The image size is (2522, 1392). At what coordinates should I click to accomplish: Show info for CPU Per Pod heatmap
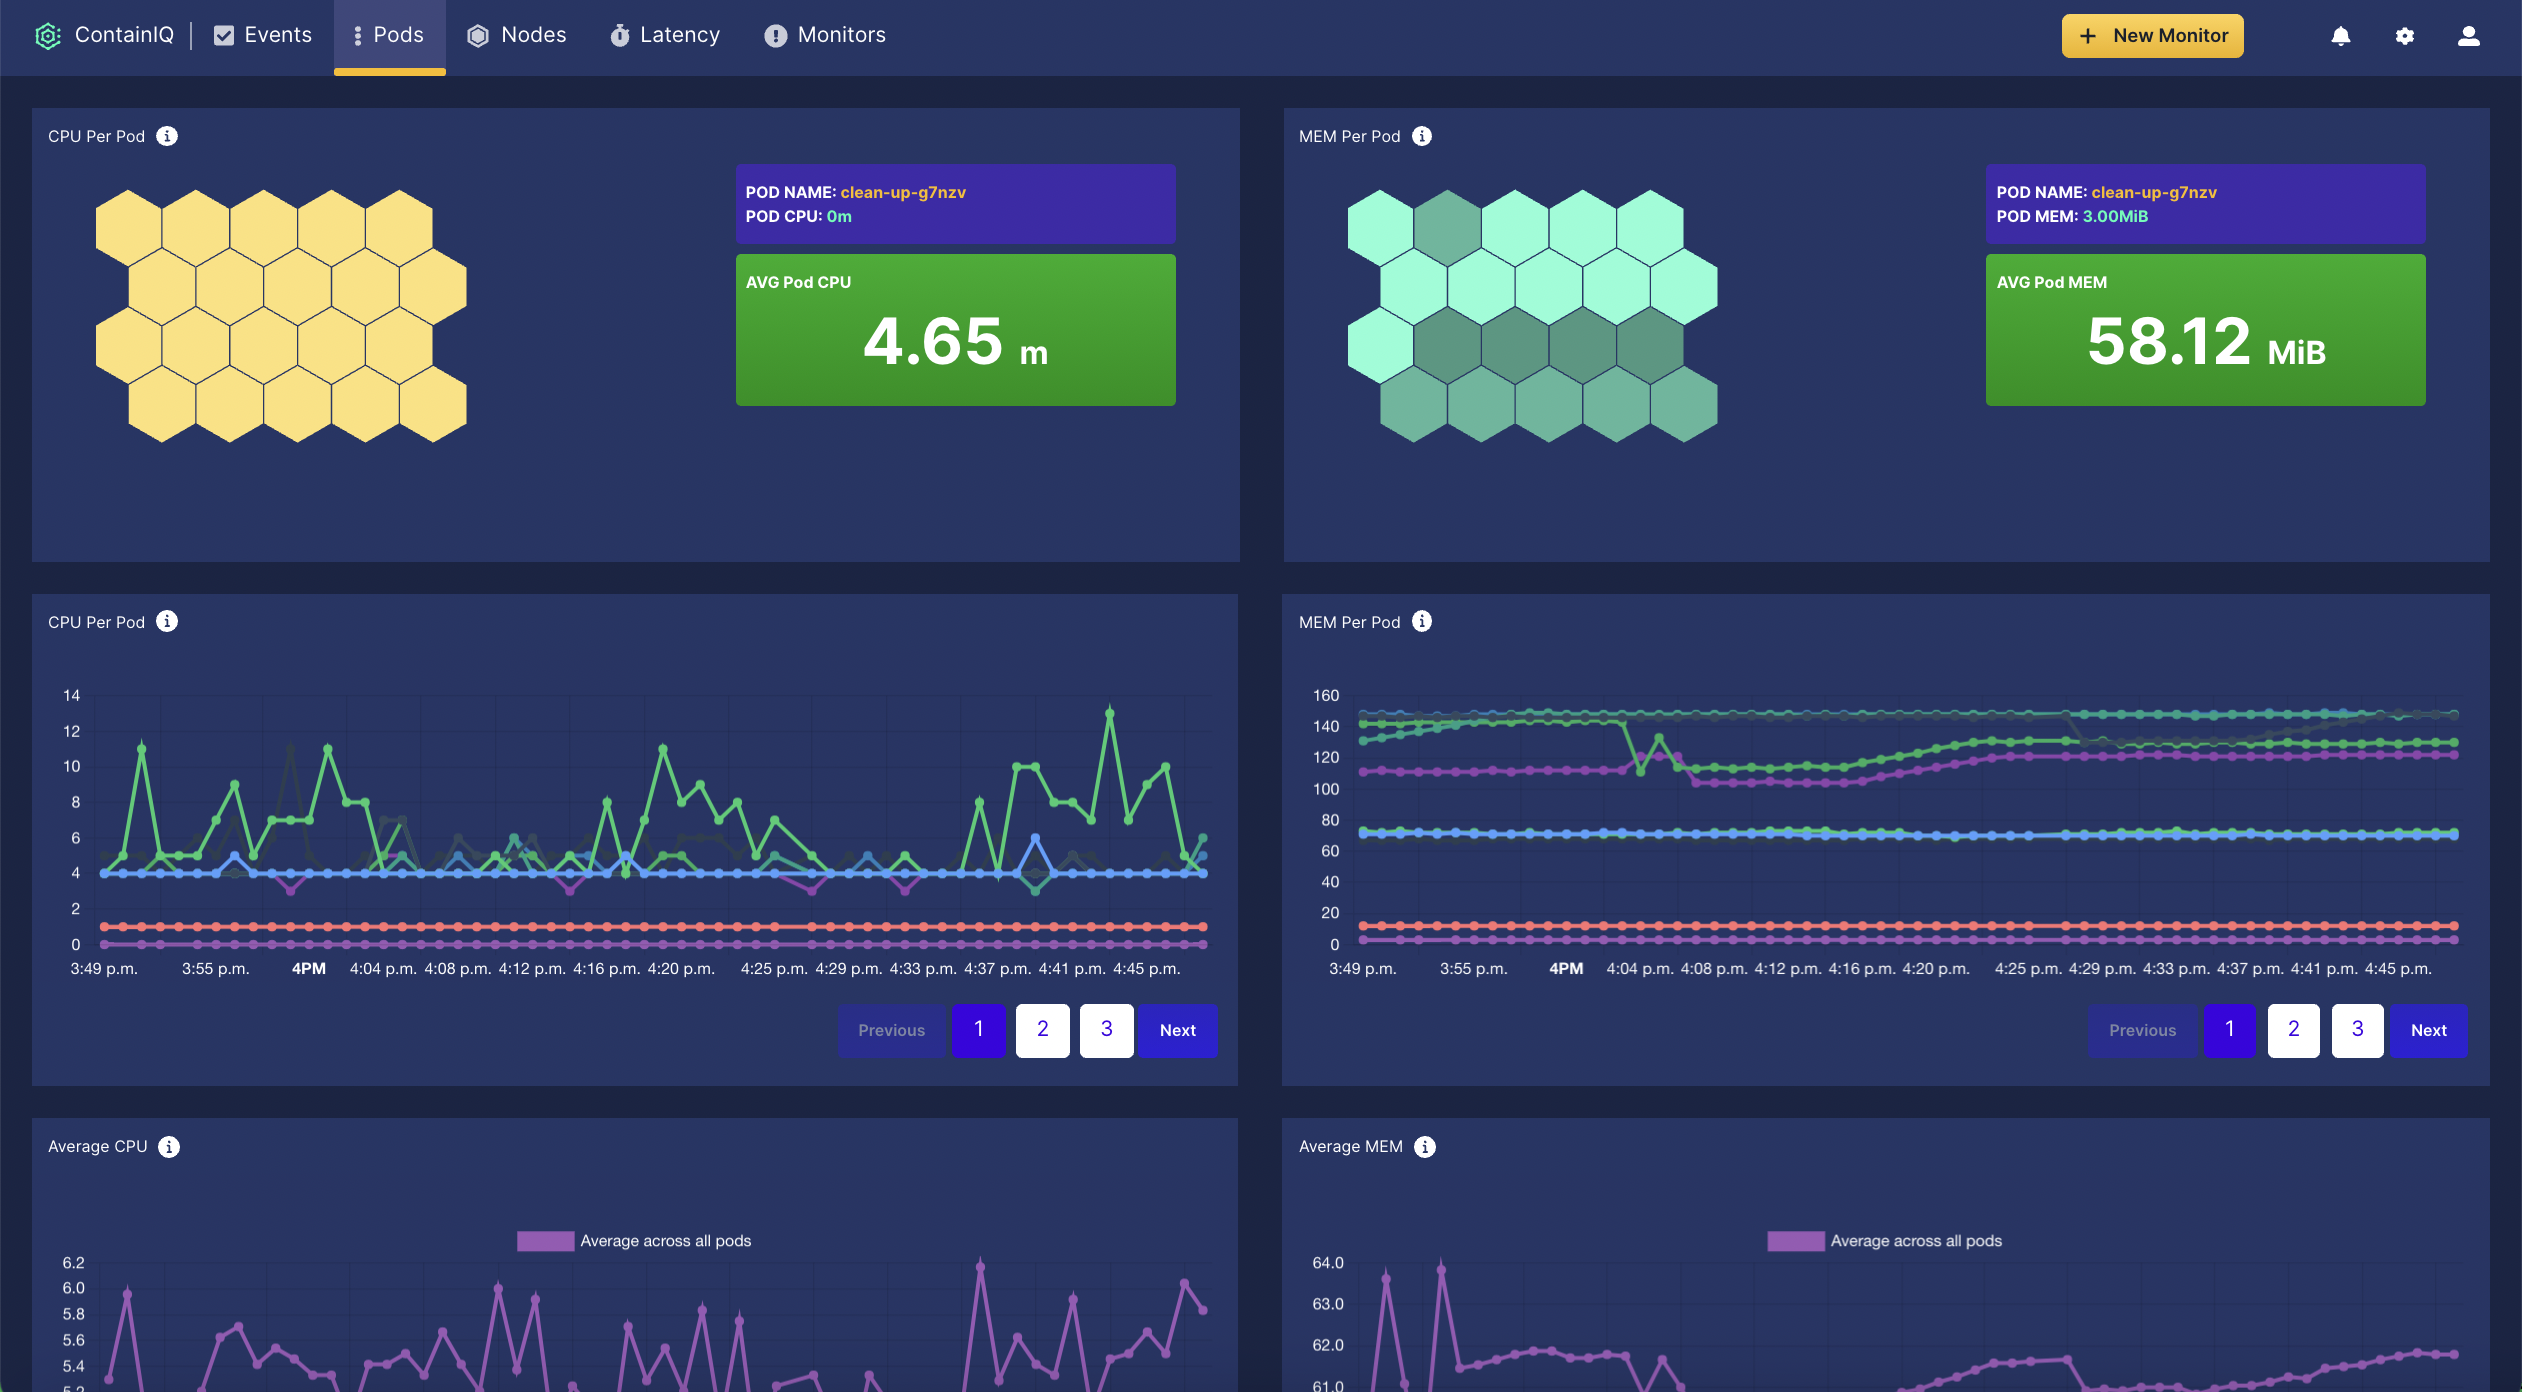point(168,136)
